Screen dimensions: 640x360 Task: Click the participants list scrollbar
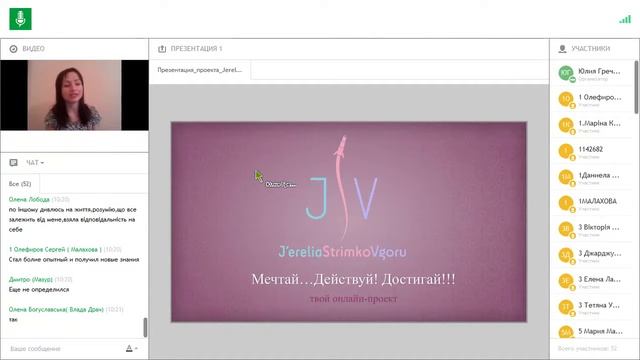pyautogui.click(x=636, y=87)
